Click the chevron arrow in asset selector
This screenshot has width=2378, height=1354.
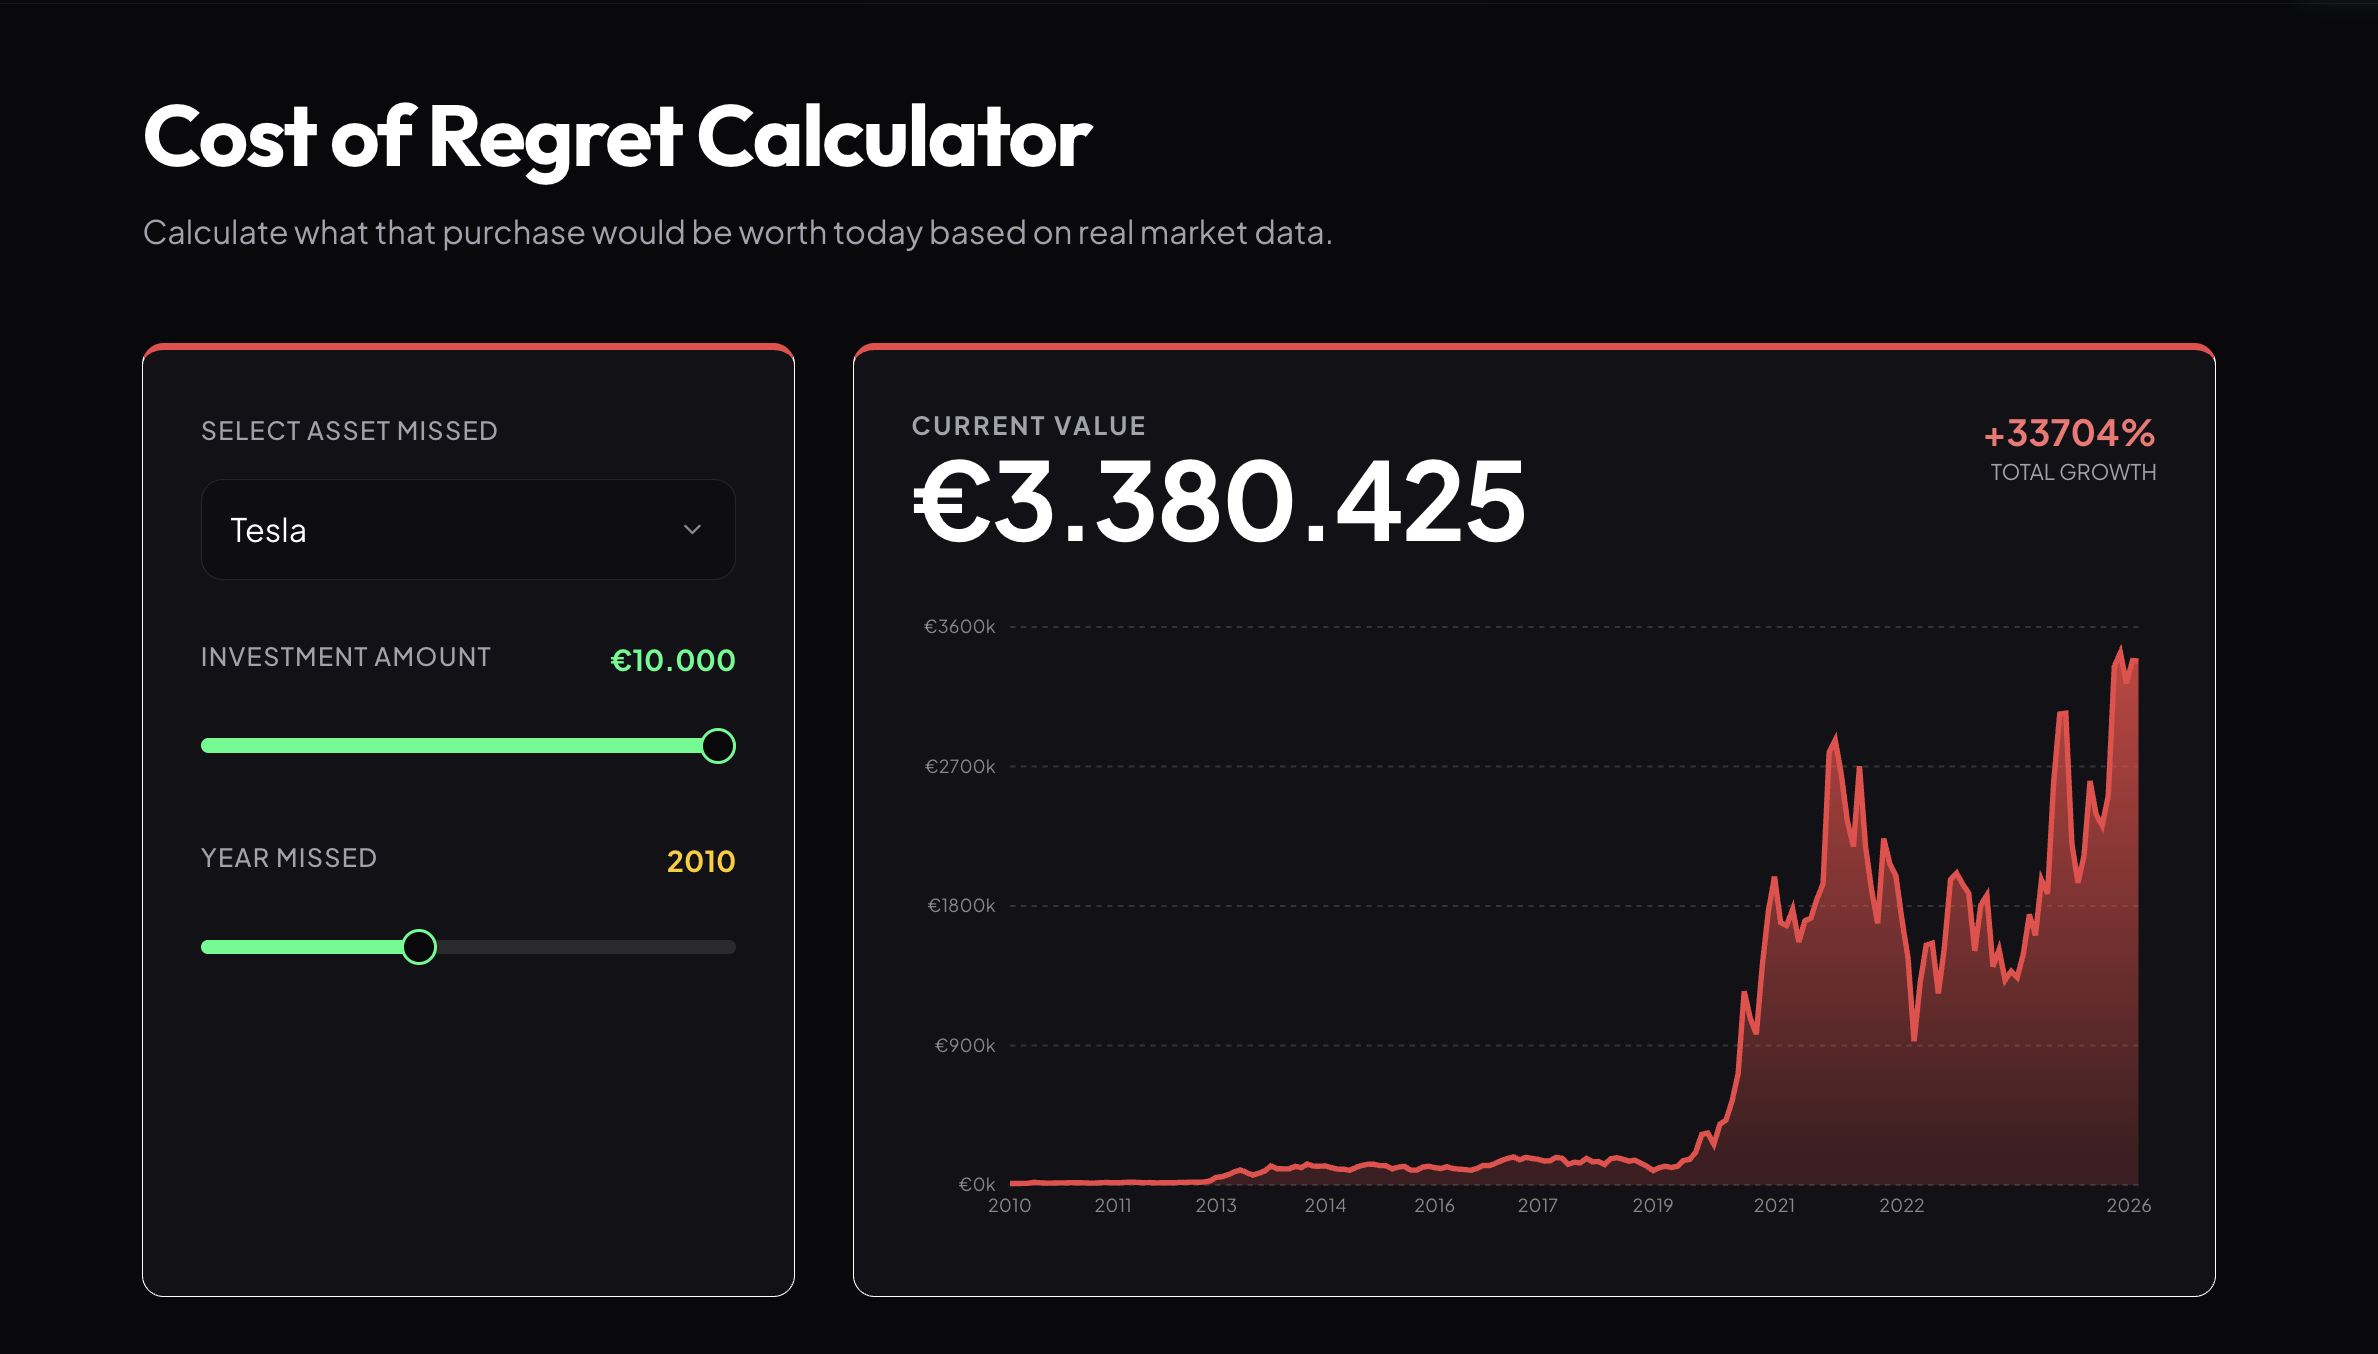pyautogui.click(x=692, y=530)
